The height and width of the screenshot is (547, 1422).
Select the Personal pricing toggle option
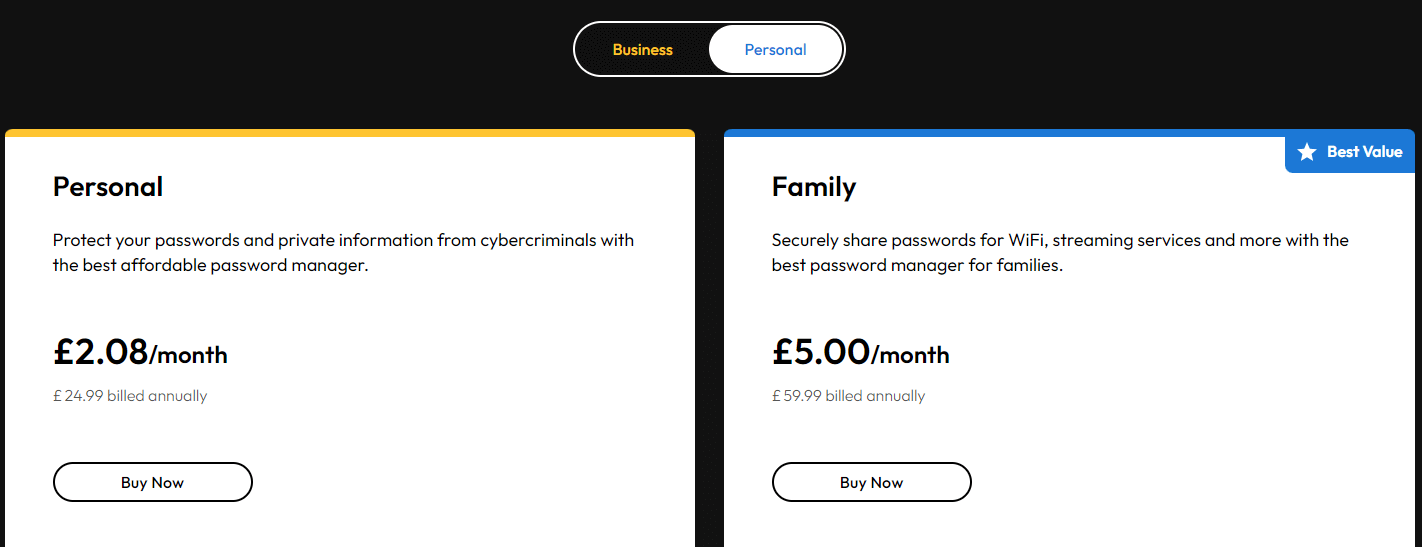(775, 50)
